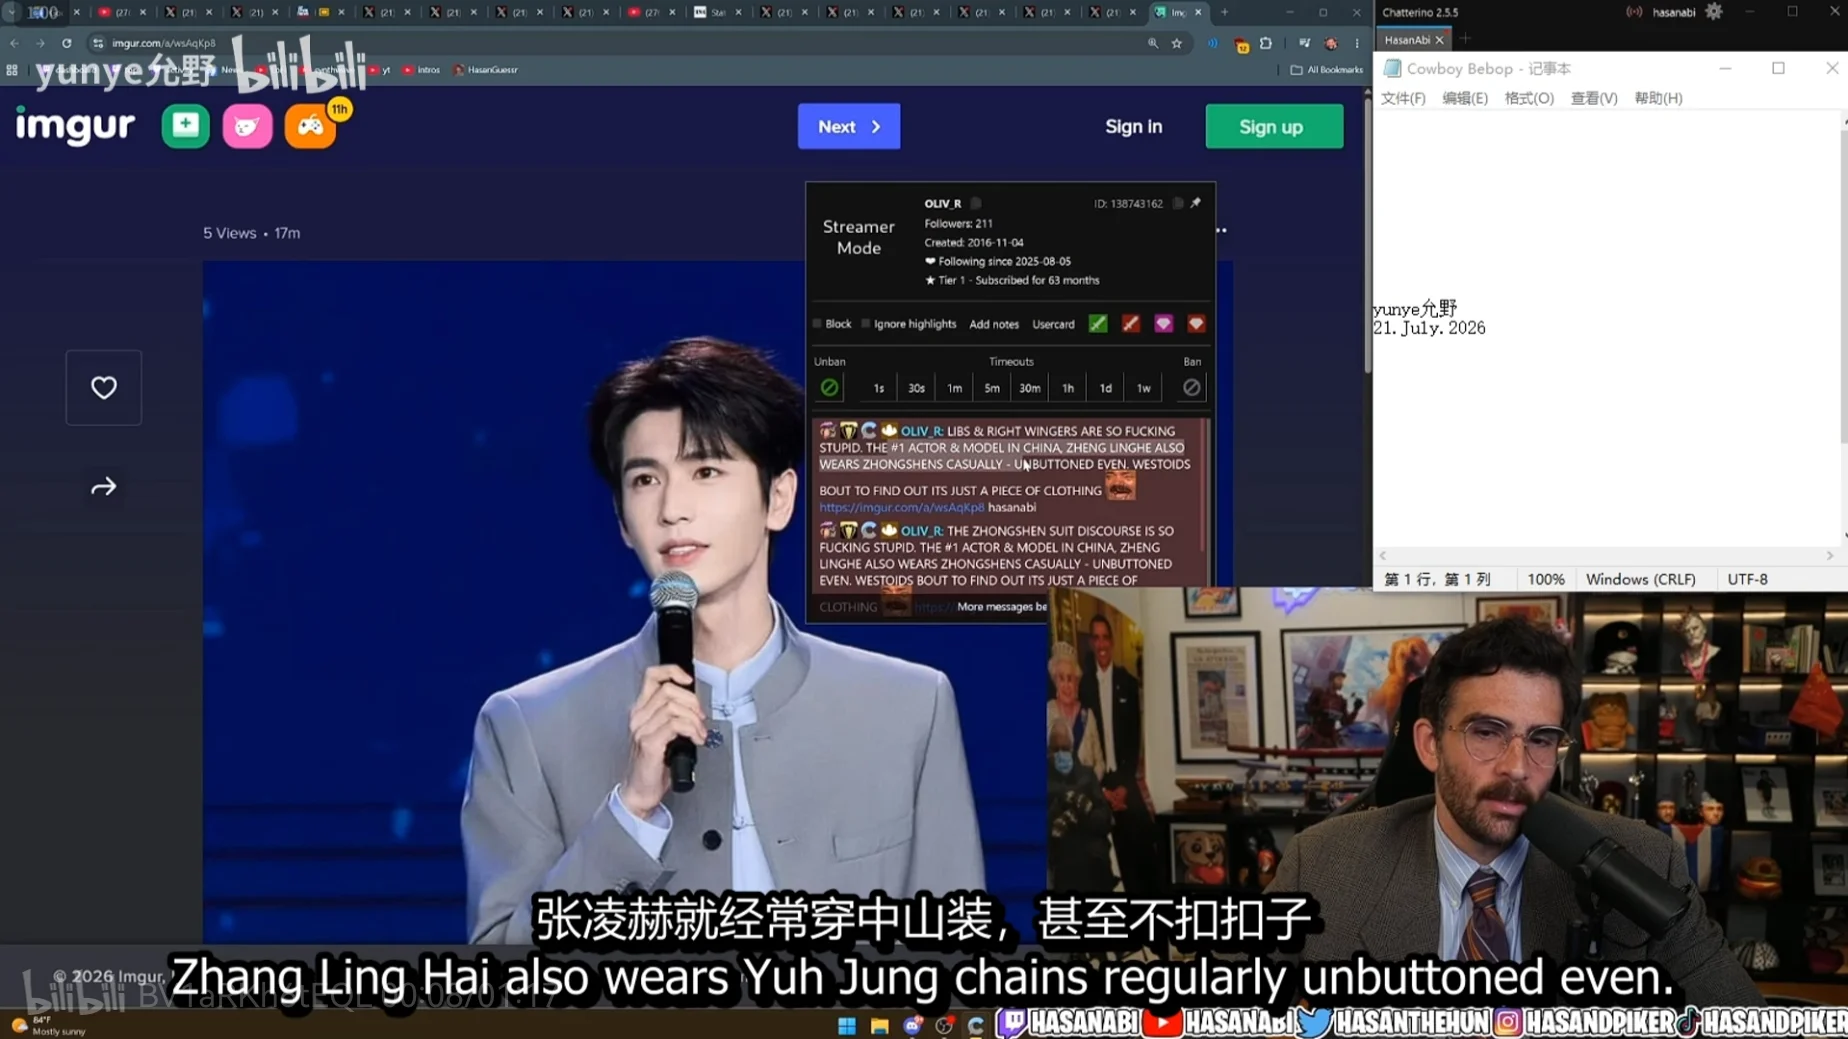Click Sign in on Imgur
The image size is (1848, 1039).
(1133, 127)
